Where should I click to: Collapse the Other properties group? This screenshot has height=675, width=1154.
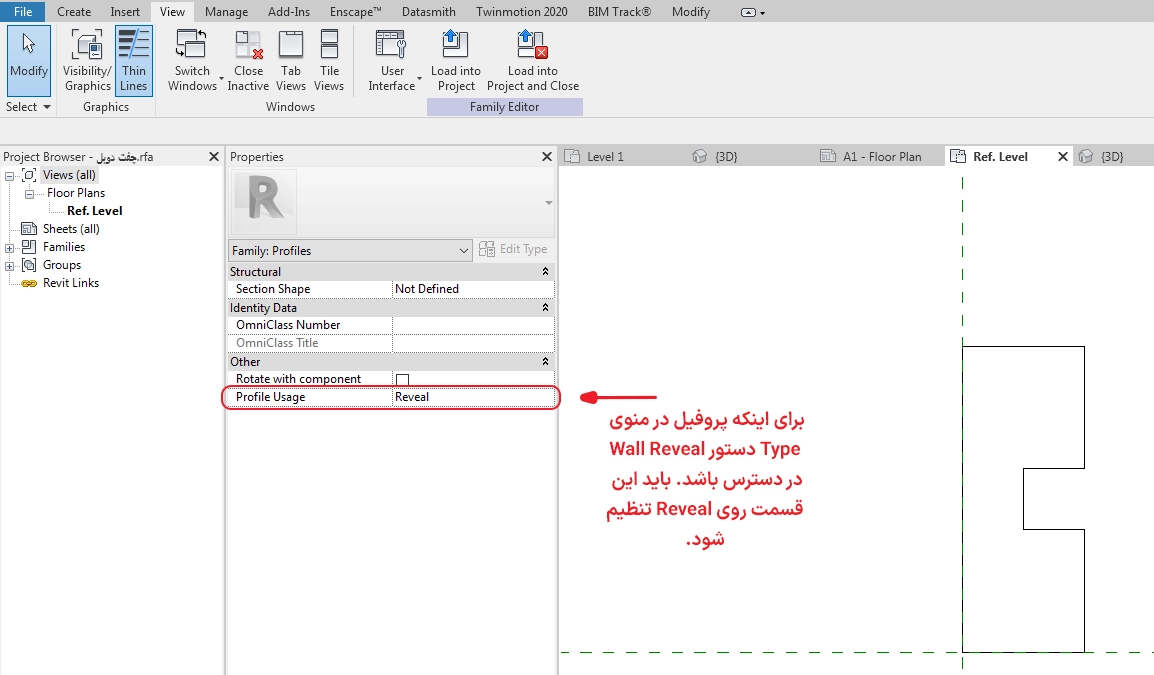[x=545, y=361]
